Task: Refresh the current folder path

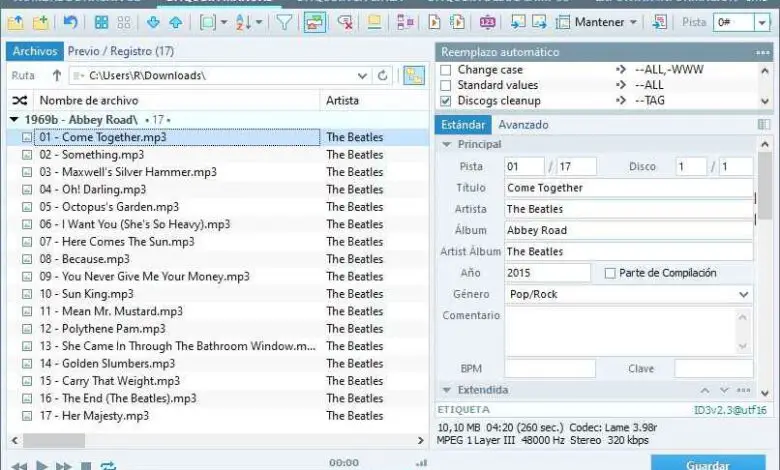Action: tap(383, 76)
